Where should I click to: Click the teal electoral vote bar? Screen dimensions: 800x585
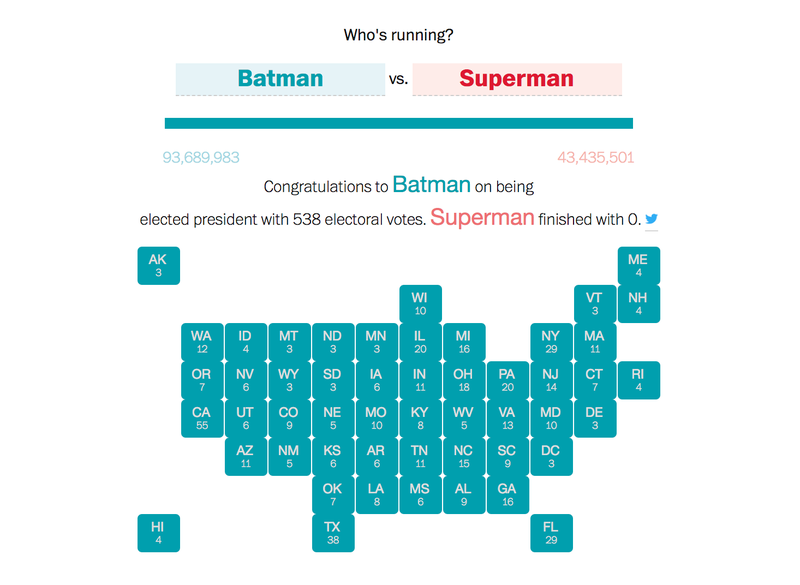398,123
